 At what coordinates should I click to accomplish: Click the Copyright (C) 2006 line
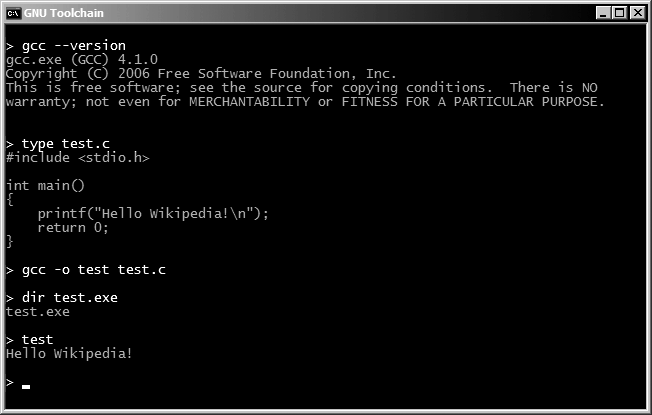click(201, 74)
